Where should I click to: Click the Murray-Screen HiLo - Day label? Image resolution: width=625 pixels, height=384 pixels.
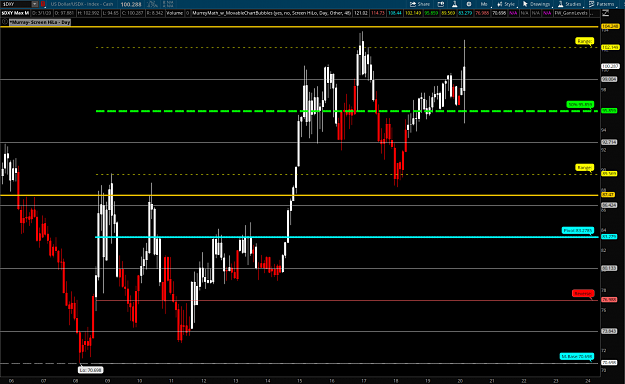pos(40,22)
